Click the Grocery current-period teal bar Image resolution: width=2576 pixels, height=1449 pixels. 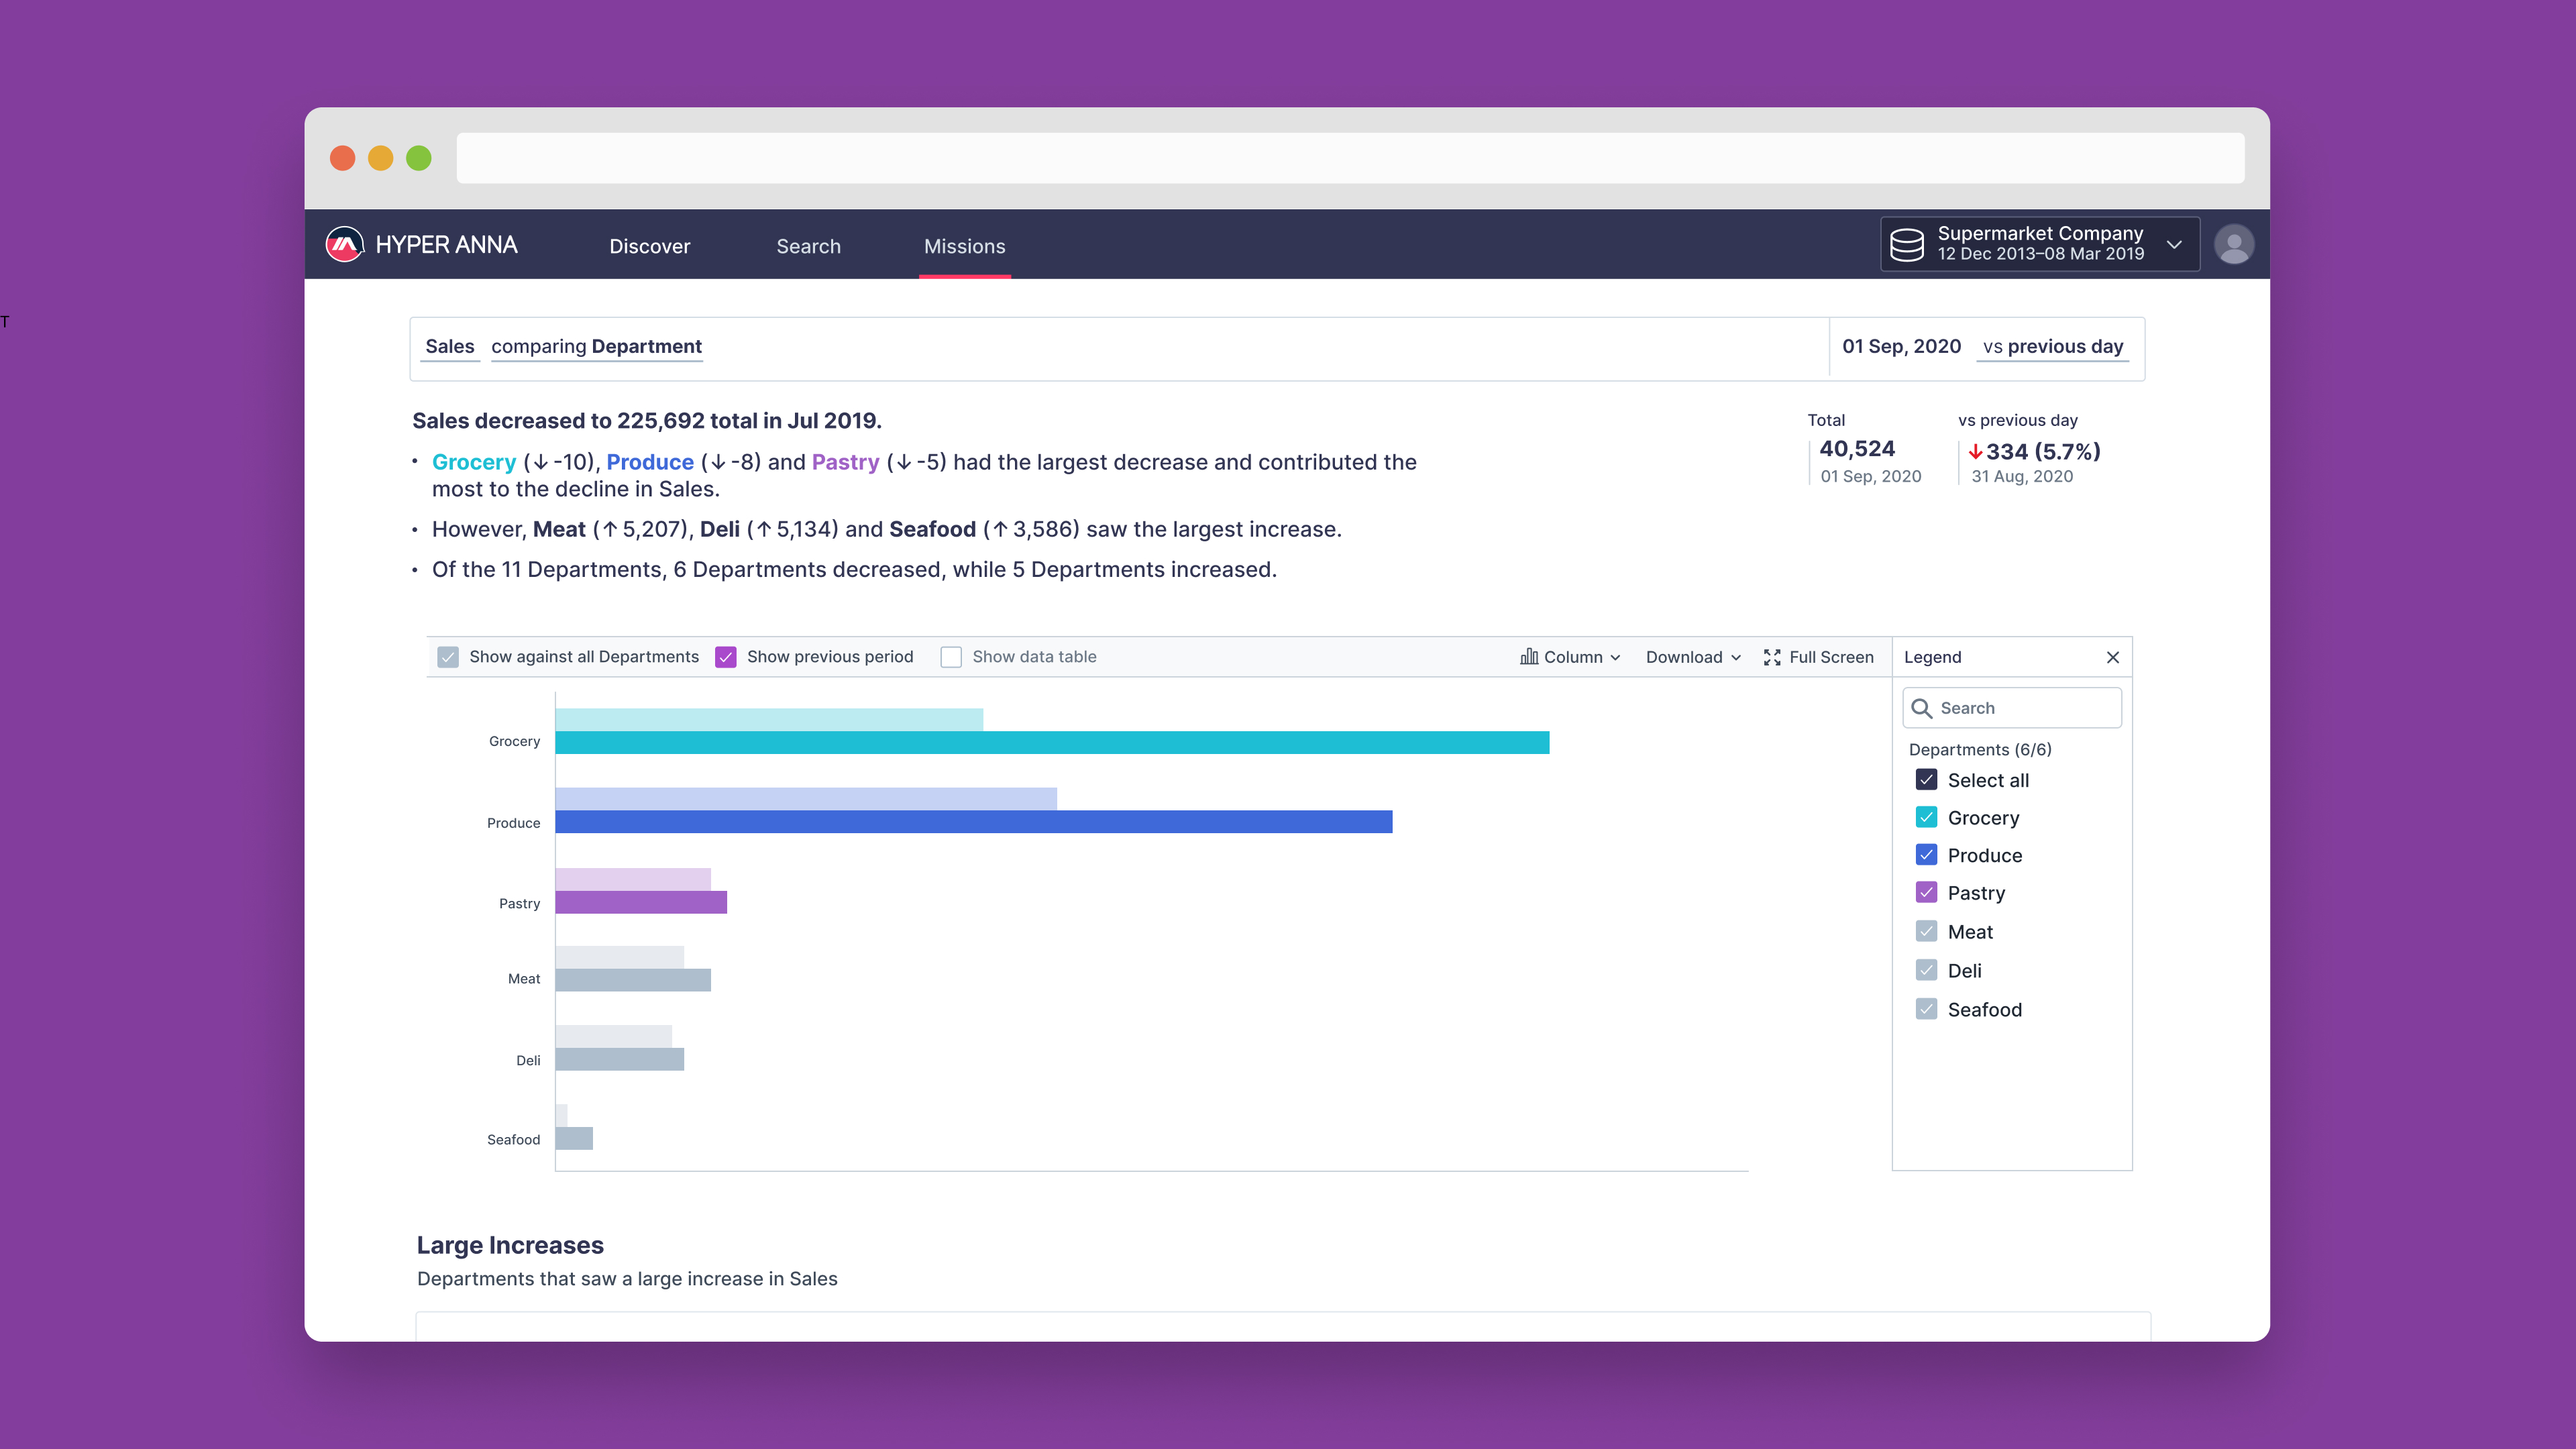(x=1051, y=742)
